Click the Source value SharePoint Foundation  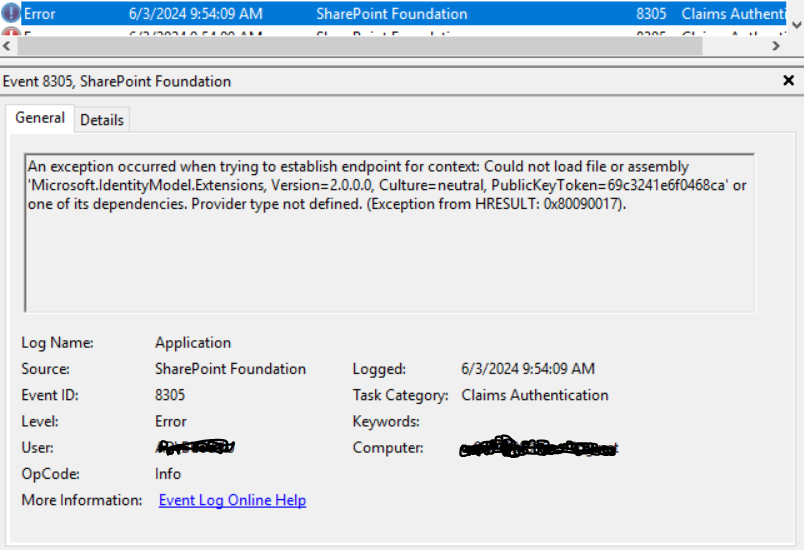(230, 369)
